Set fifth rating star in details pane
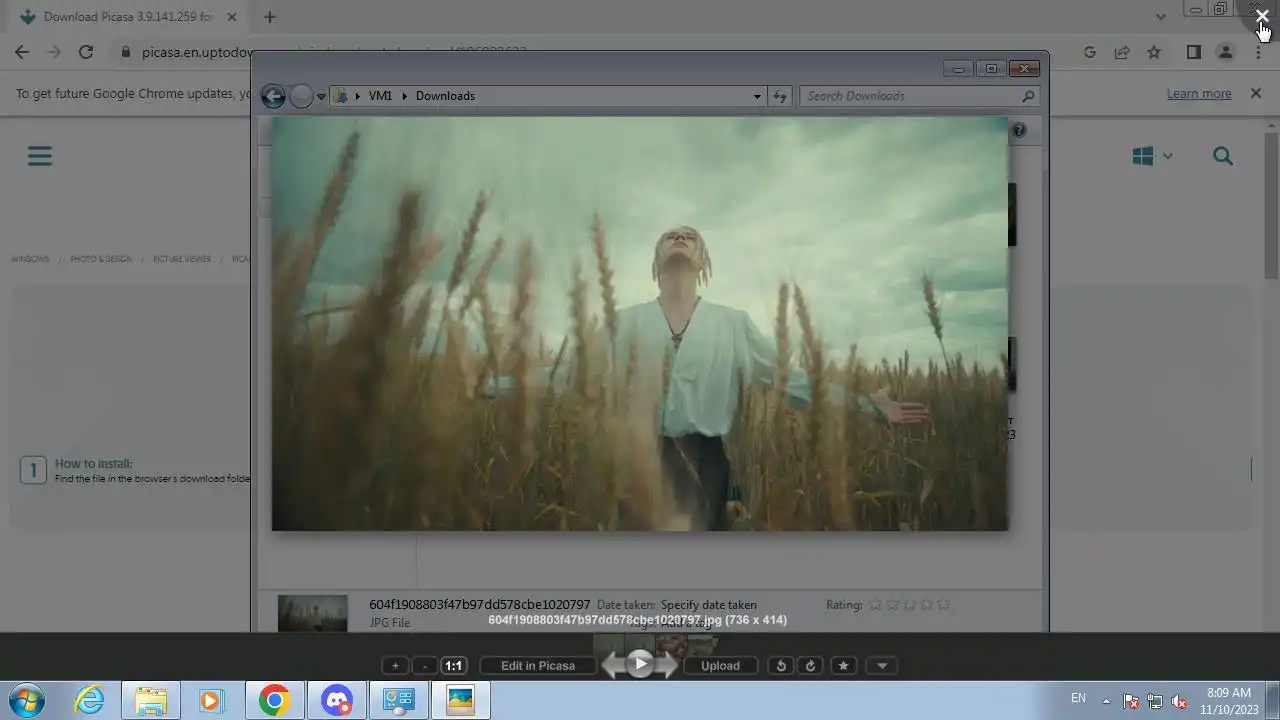The image size is (1280, 720). 943,605
